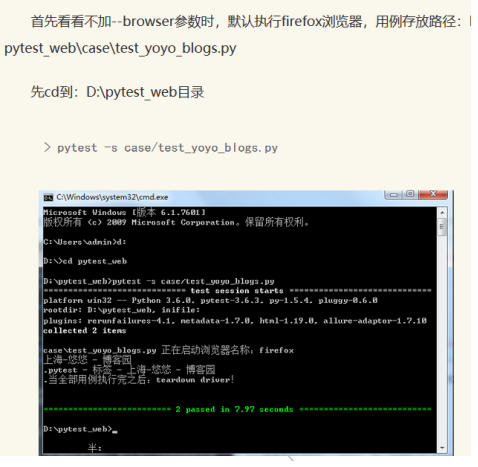Click the 'collected 2 items' line

pos(85,331)
